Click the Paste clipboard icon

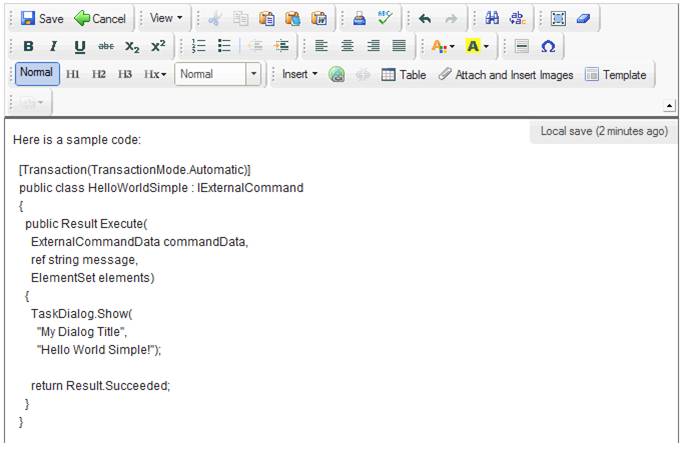267,19
